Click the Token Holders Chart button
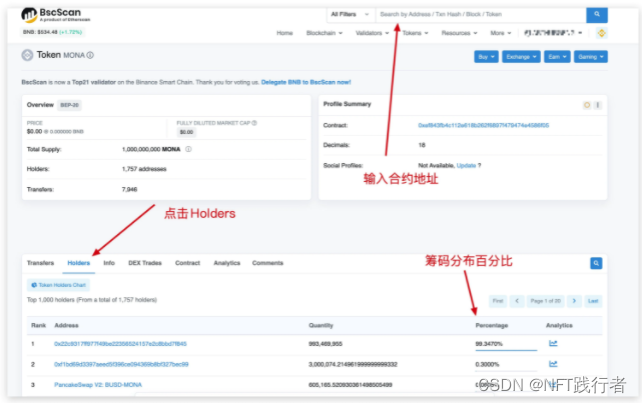Image resolution: width=642 pixels, height=403 pixels. click(x=58, y=285)
